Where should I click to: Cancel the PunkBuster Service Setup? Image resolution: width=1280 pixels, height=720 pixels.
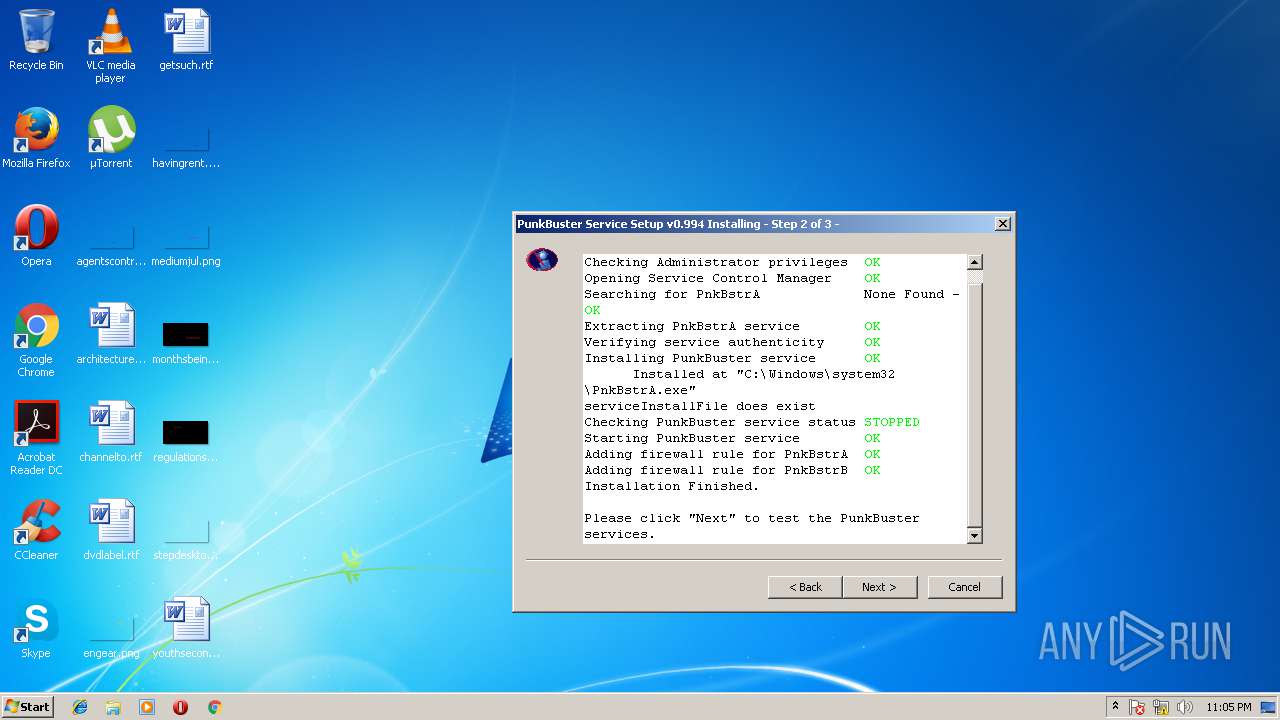(964, 587)
